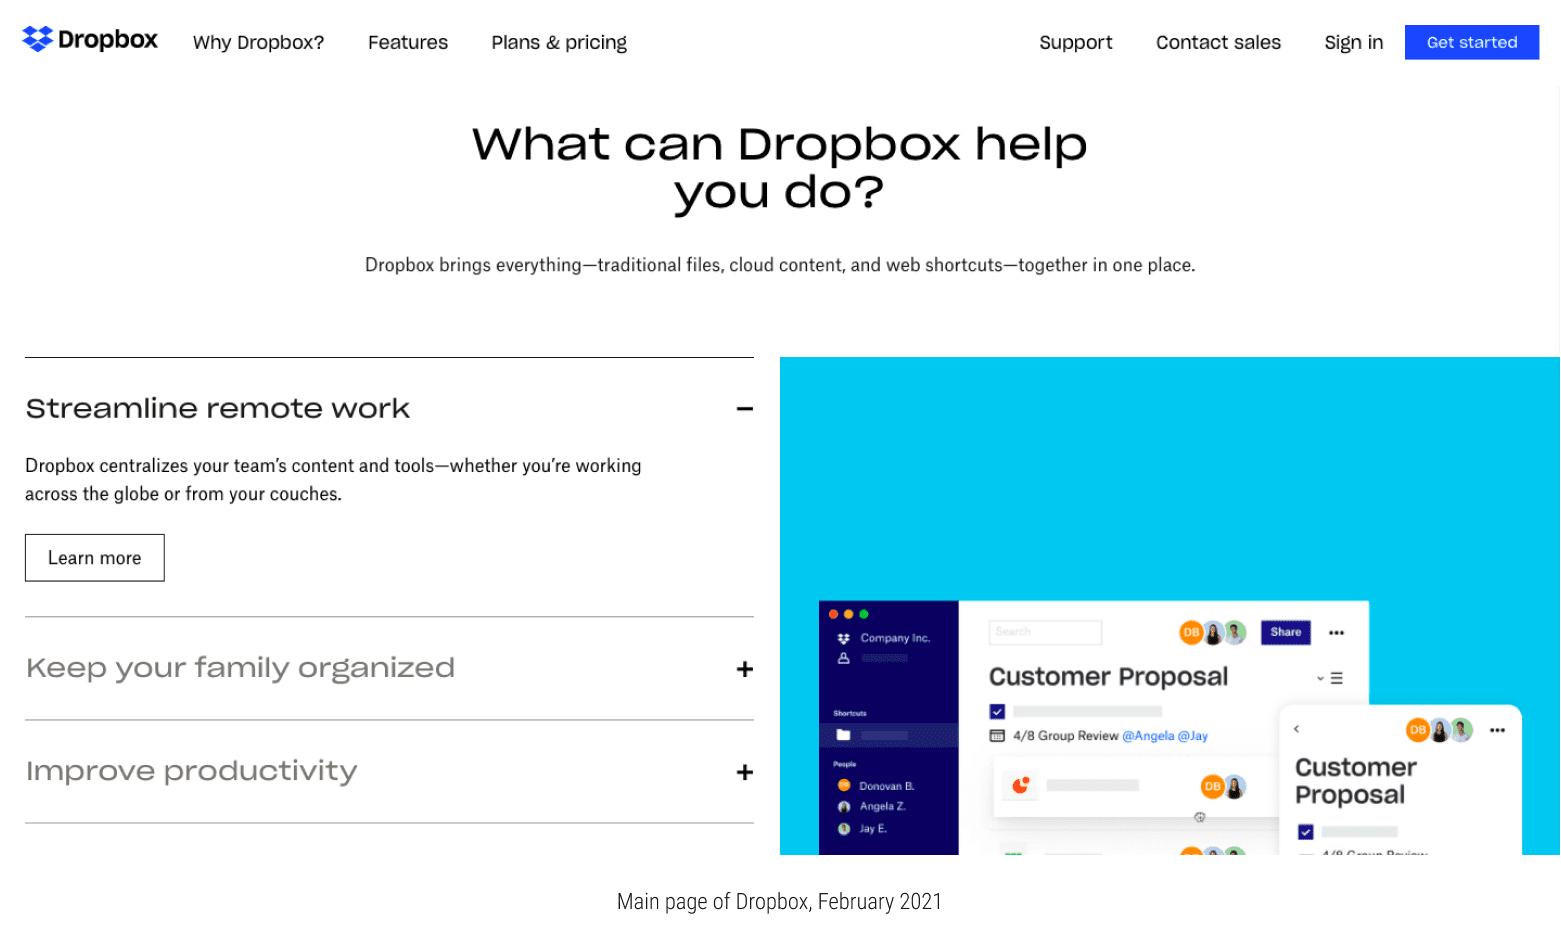Viewport: 1561px width, 948px height.
Task: Click headline What can Dropbox help you do?
Action: [780, 168]
